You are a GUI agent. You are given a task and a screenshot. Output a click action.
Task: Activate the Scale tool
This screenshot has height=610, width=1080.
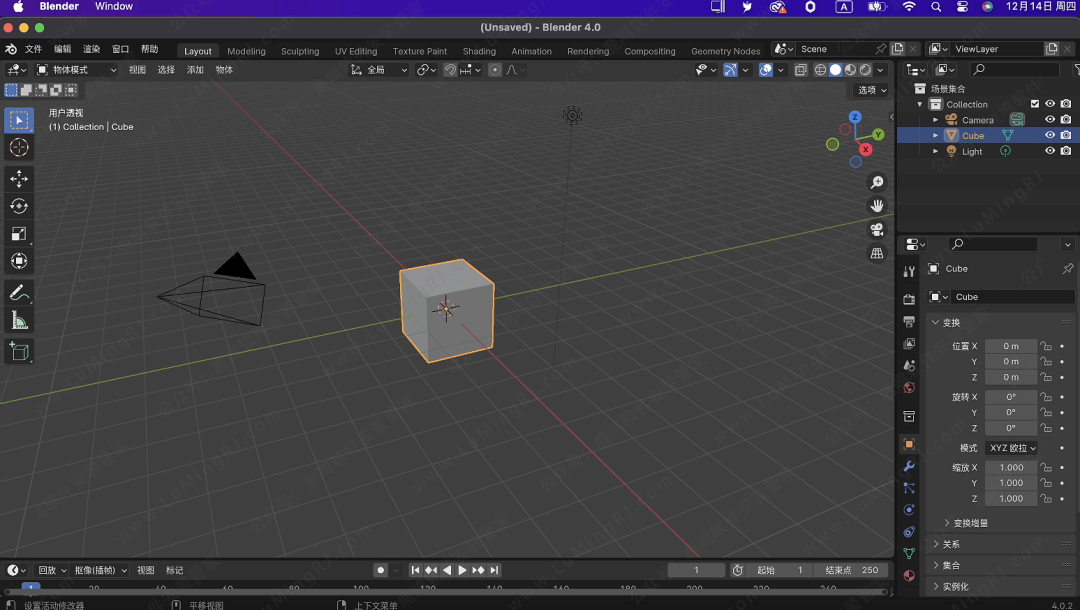pyautogui.click(x=19, y=234)
